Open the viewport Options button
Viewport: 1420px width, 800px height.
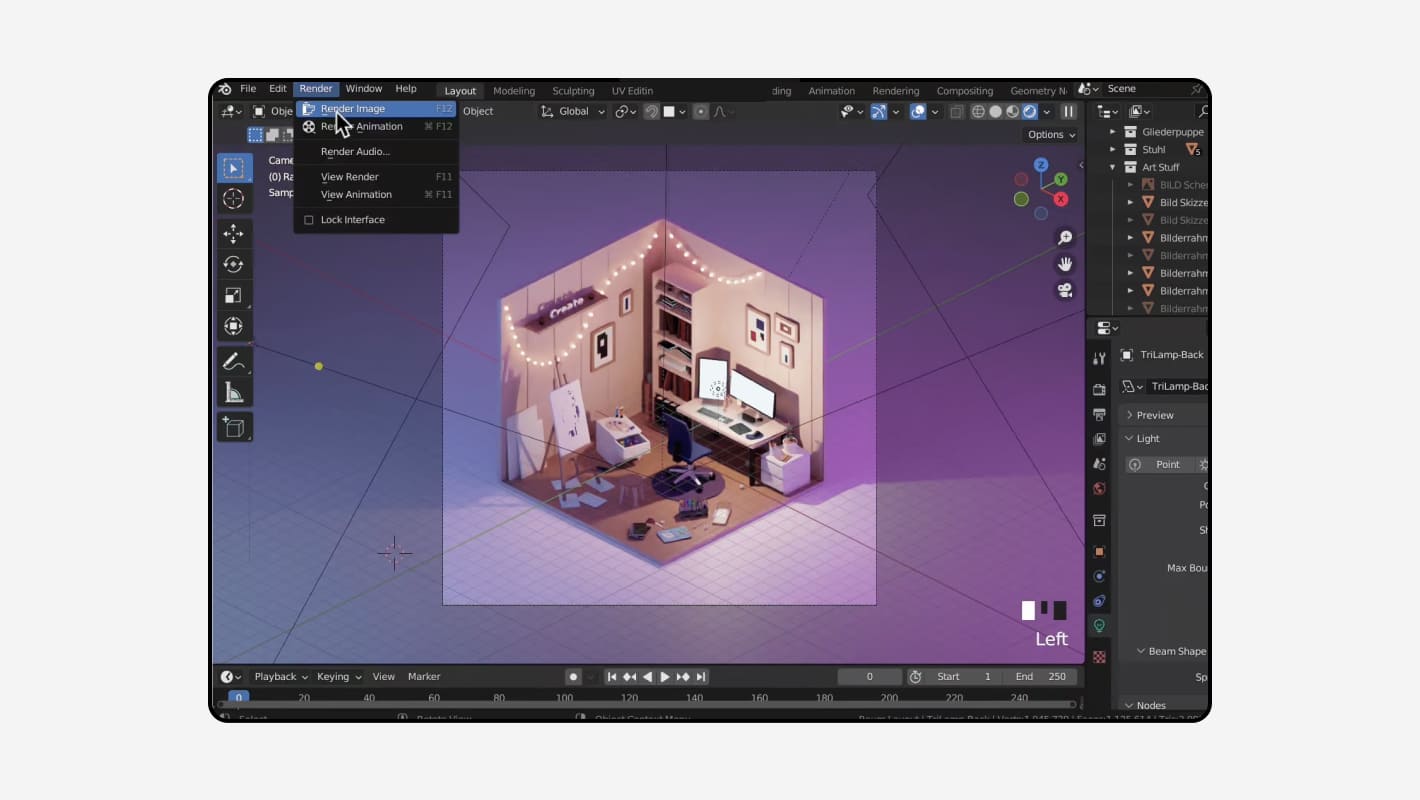click(1051, 135)
